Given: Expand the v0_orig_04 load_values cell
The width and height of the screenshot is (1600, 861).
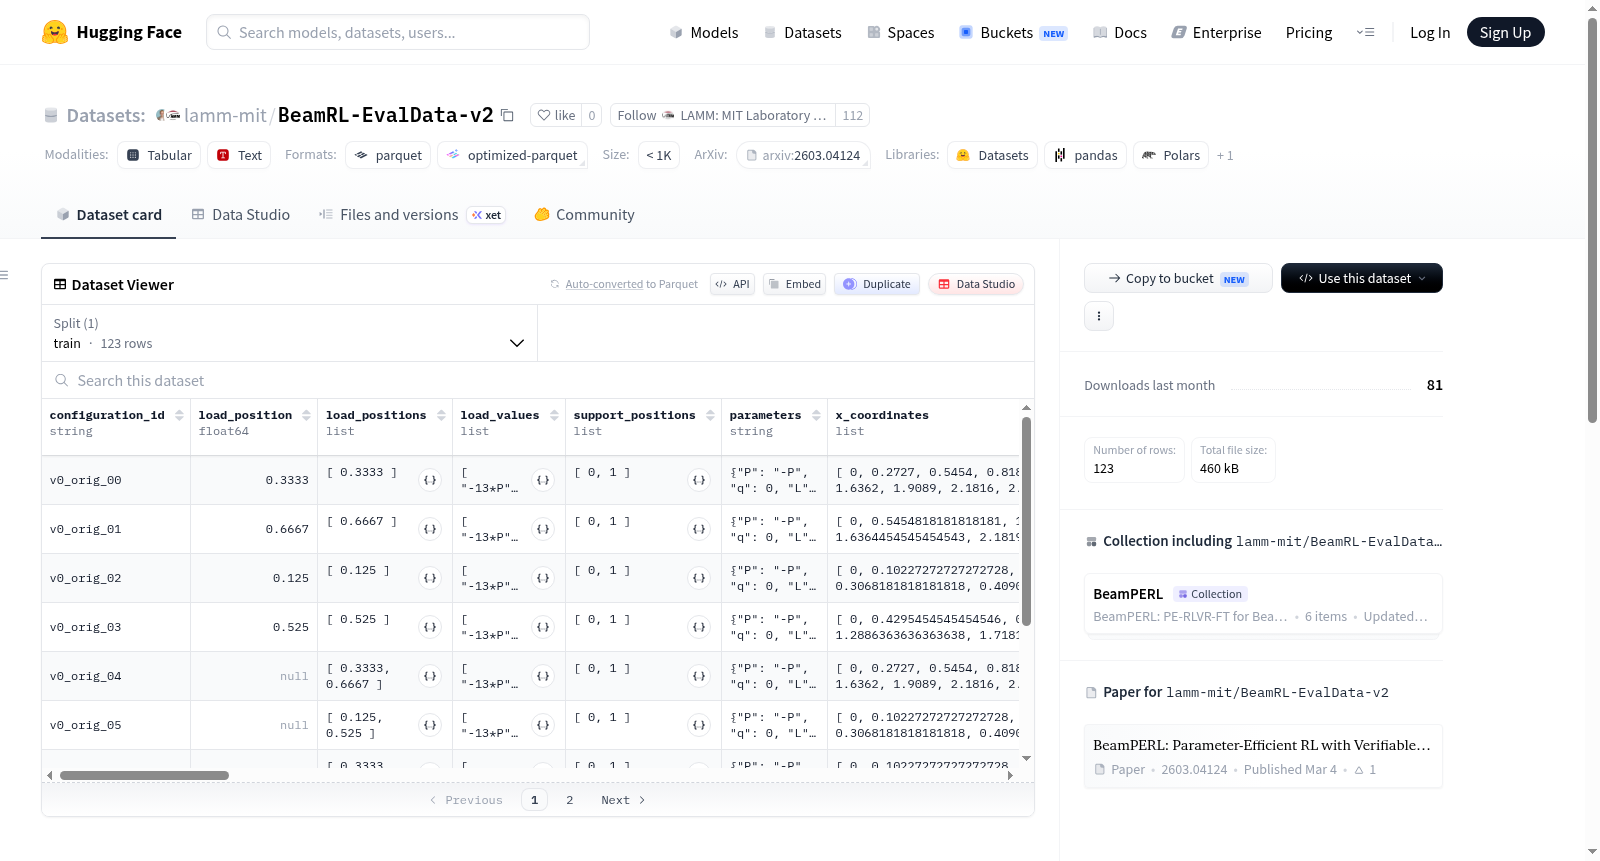Looking at the screenshot, I should [543, 676].
